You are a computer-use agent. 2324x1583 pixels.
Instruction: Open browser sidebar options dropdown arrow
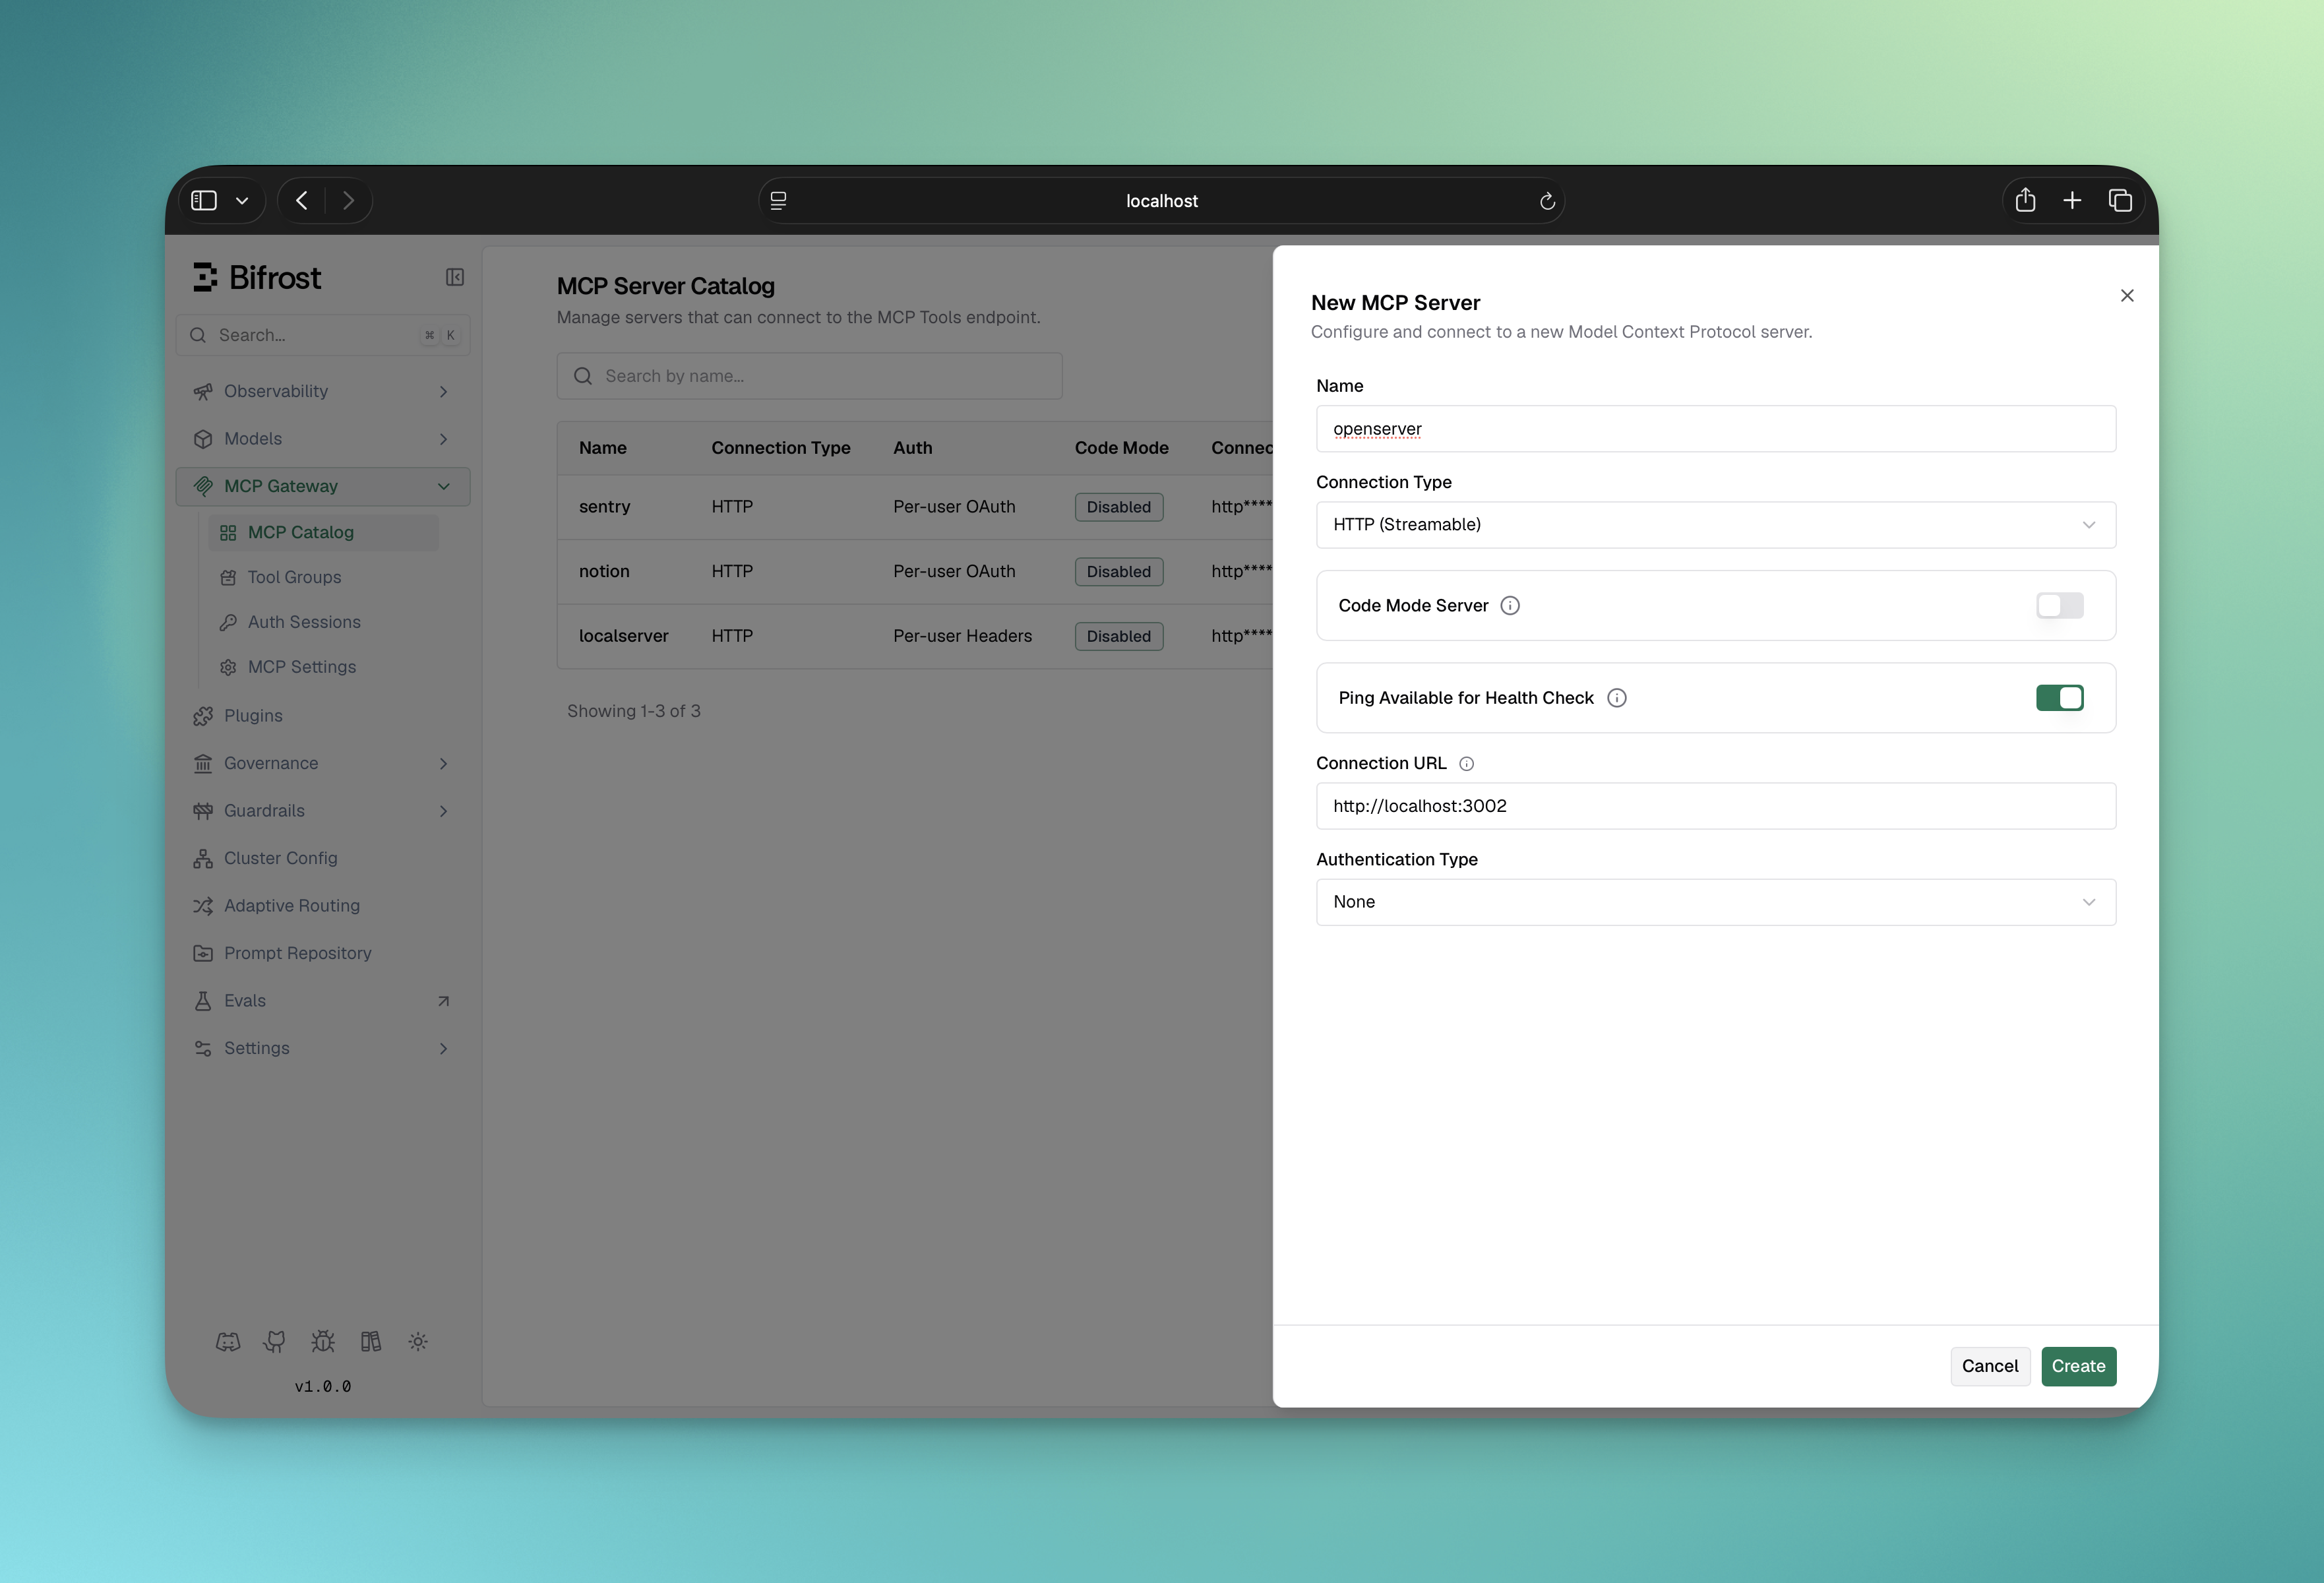click(x=242, y=201)
